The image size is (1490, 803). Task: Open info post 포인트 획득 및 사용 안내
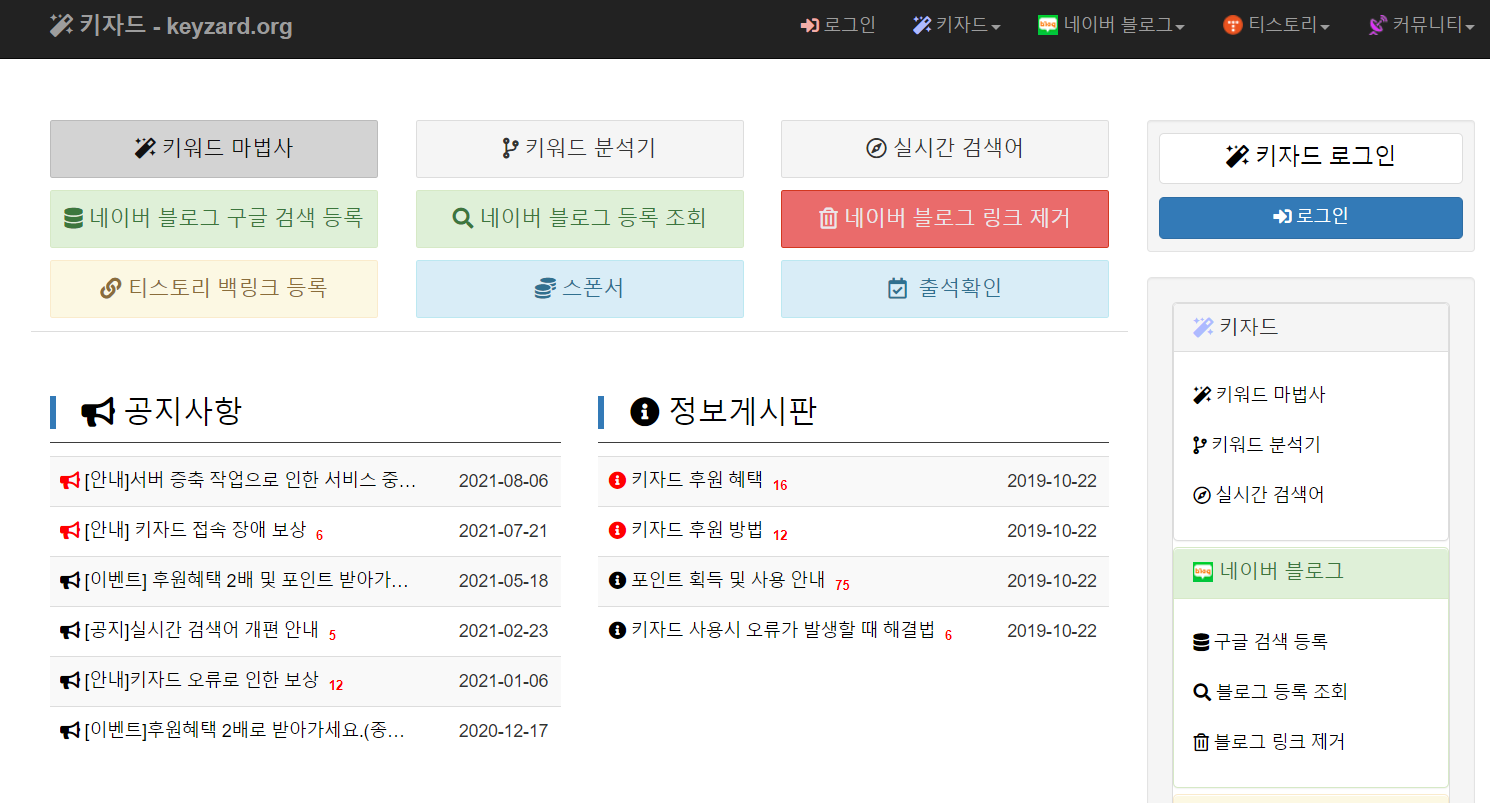pos(728,581)
